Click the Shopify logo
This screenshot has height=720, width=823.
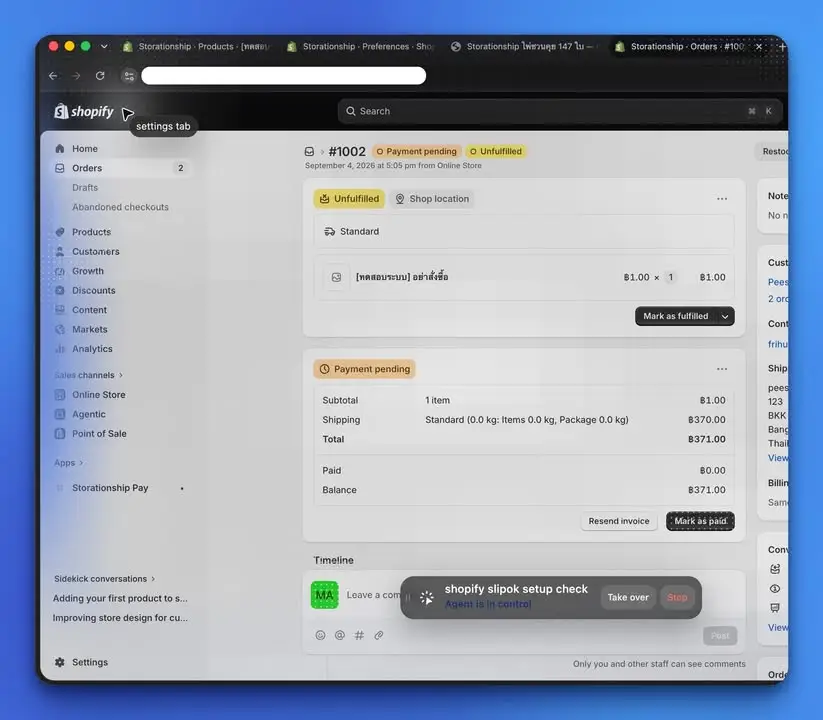click(84, 111)
